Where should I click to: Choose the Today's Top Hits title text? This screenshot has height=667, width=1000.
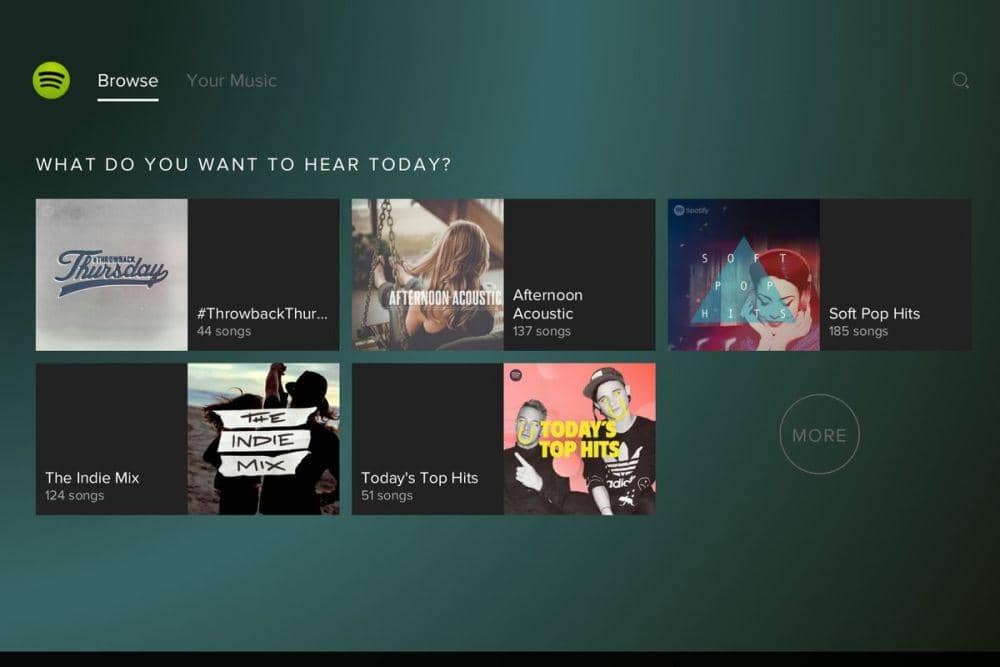419,478
